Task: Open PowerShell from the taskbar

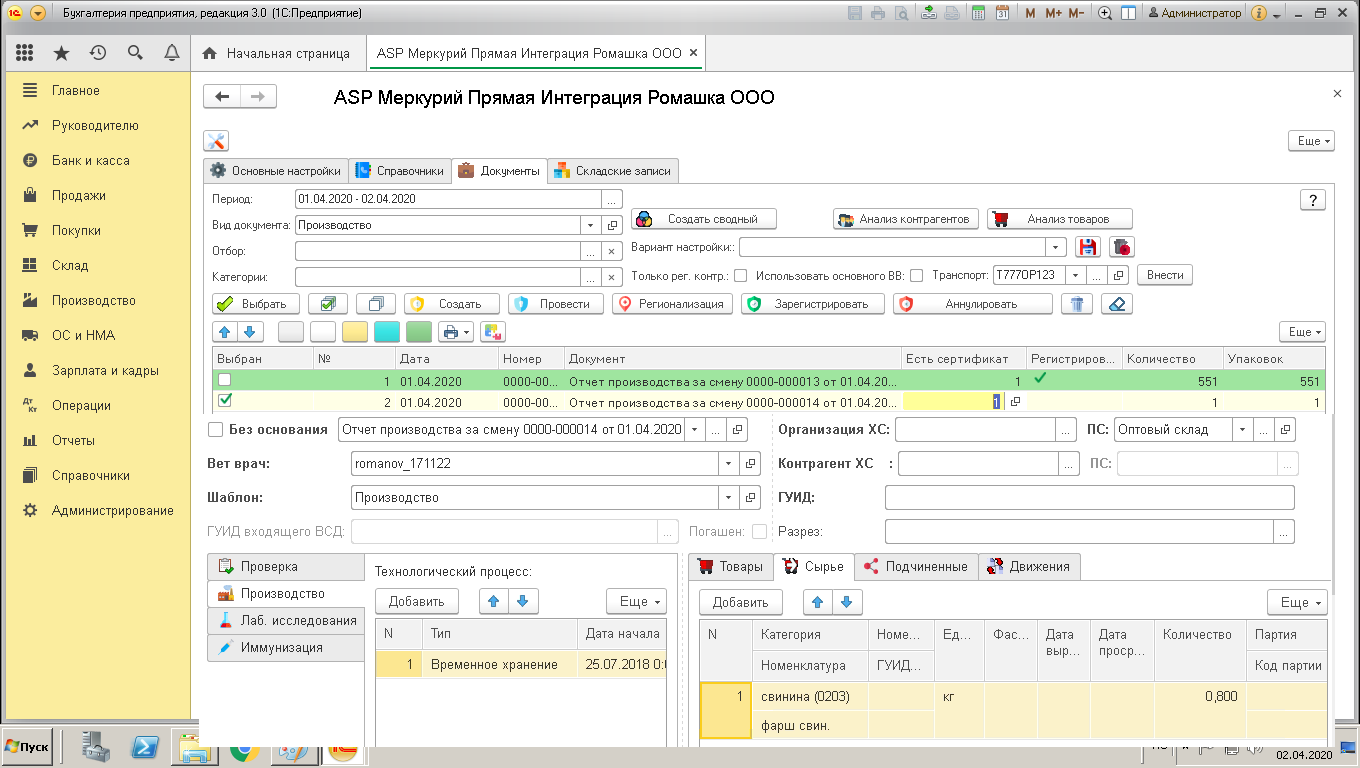Action: pyautogui.click(x=146, y=747)
